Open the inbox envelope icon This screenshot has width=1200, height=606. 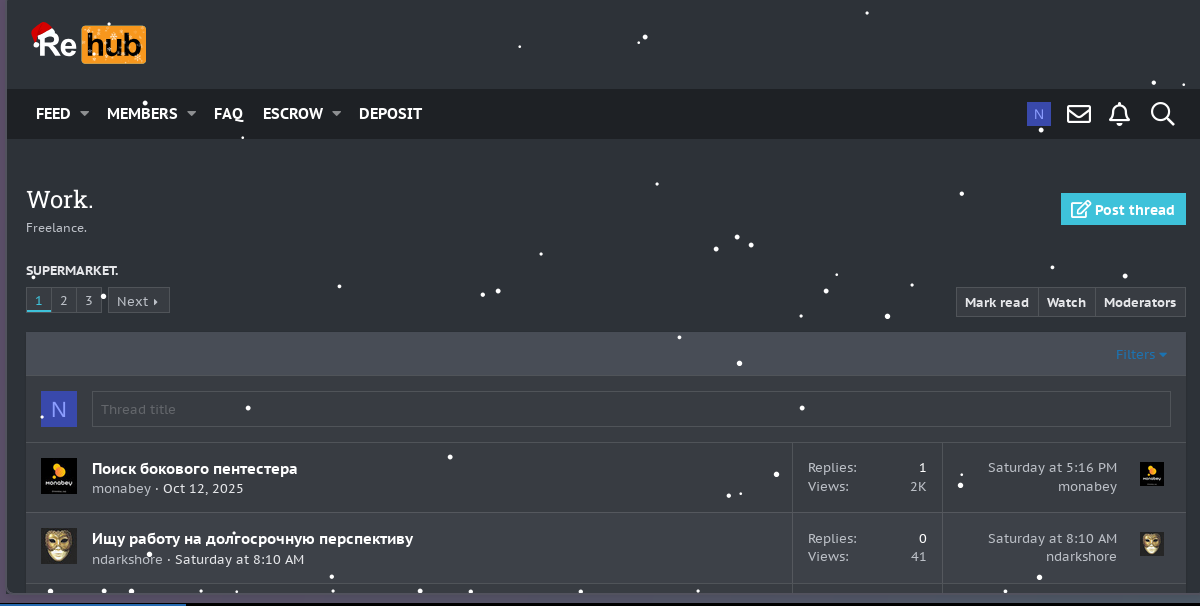click(x=1079, y=113)
